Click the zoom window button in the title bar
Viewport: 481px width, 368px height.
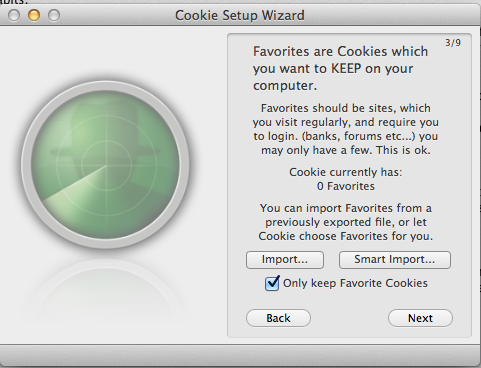[54, 15]
